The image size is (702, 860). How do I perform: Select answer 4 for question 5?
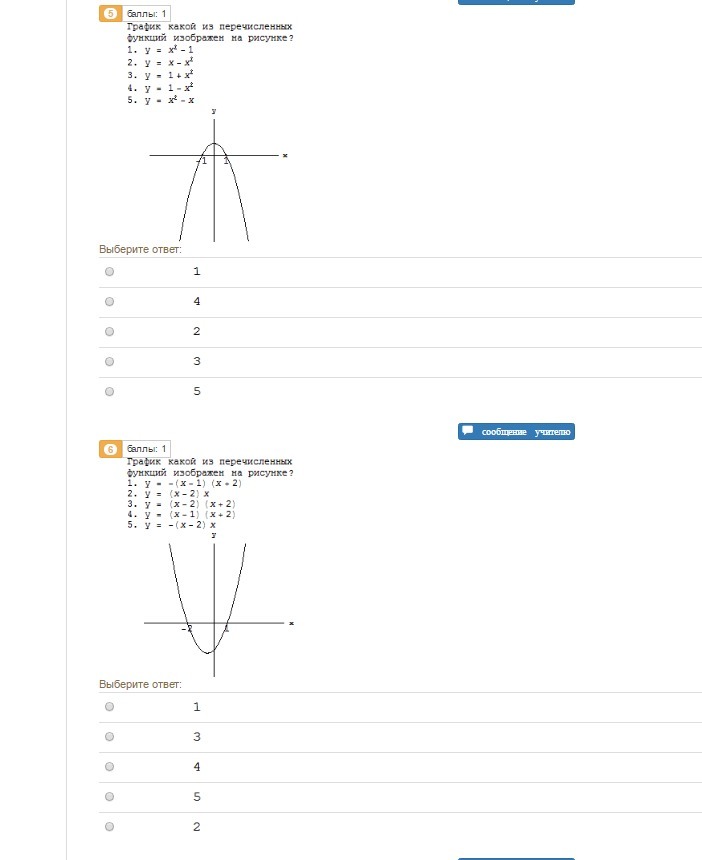[110, 302]
